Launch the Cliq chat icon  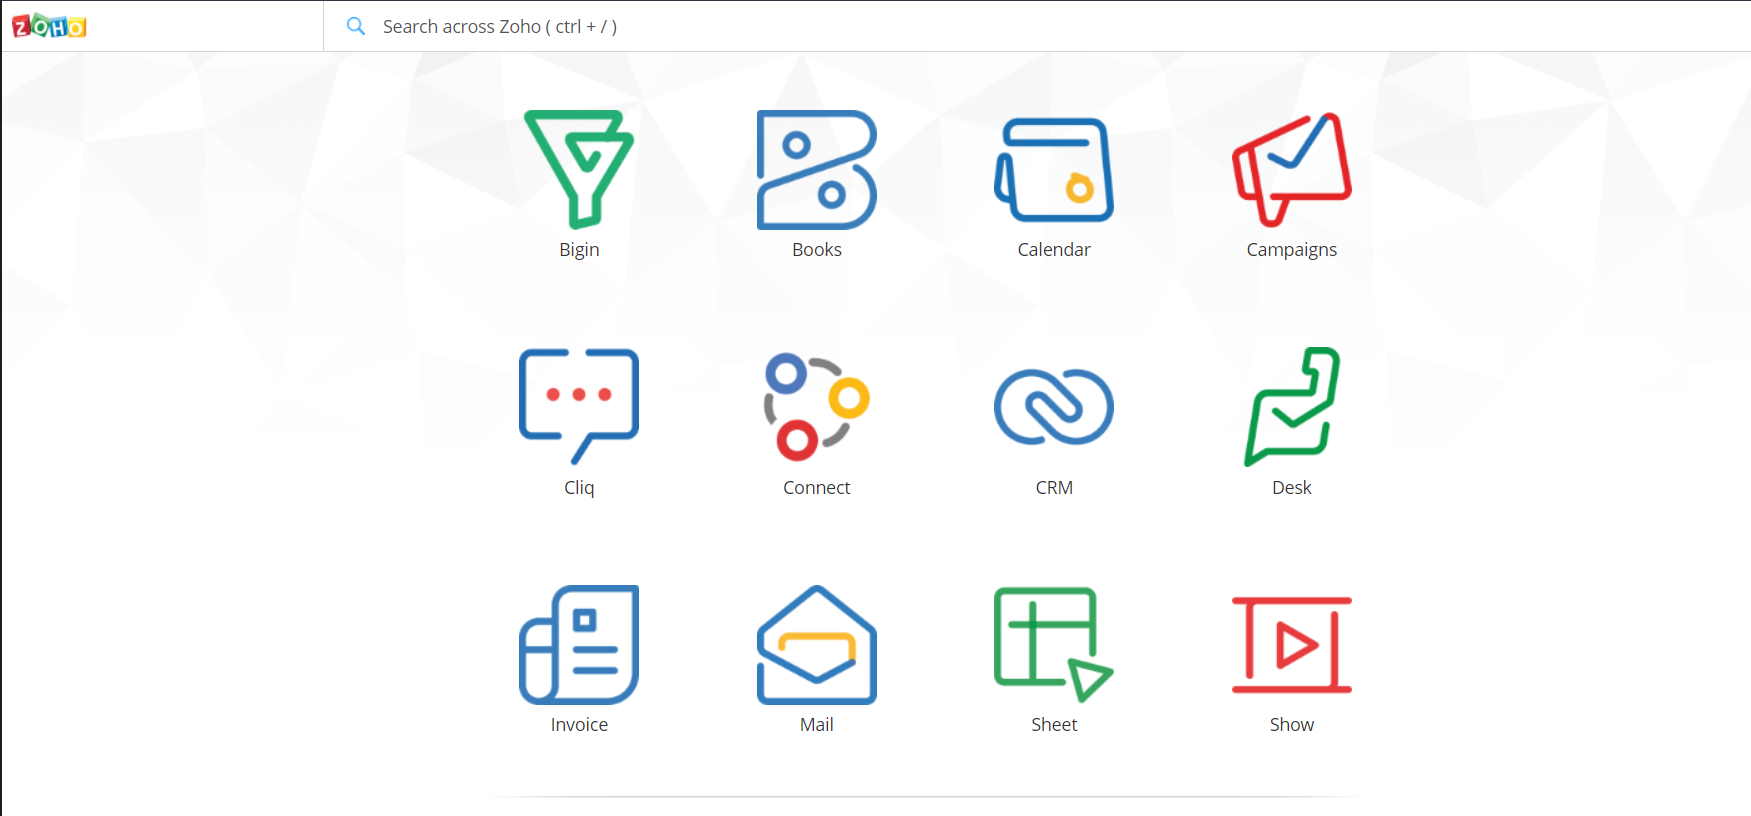tap(579, 406)
